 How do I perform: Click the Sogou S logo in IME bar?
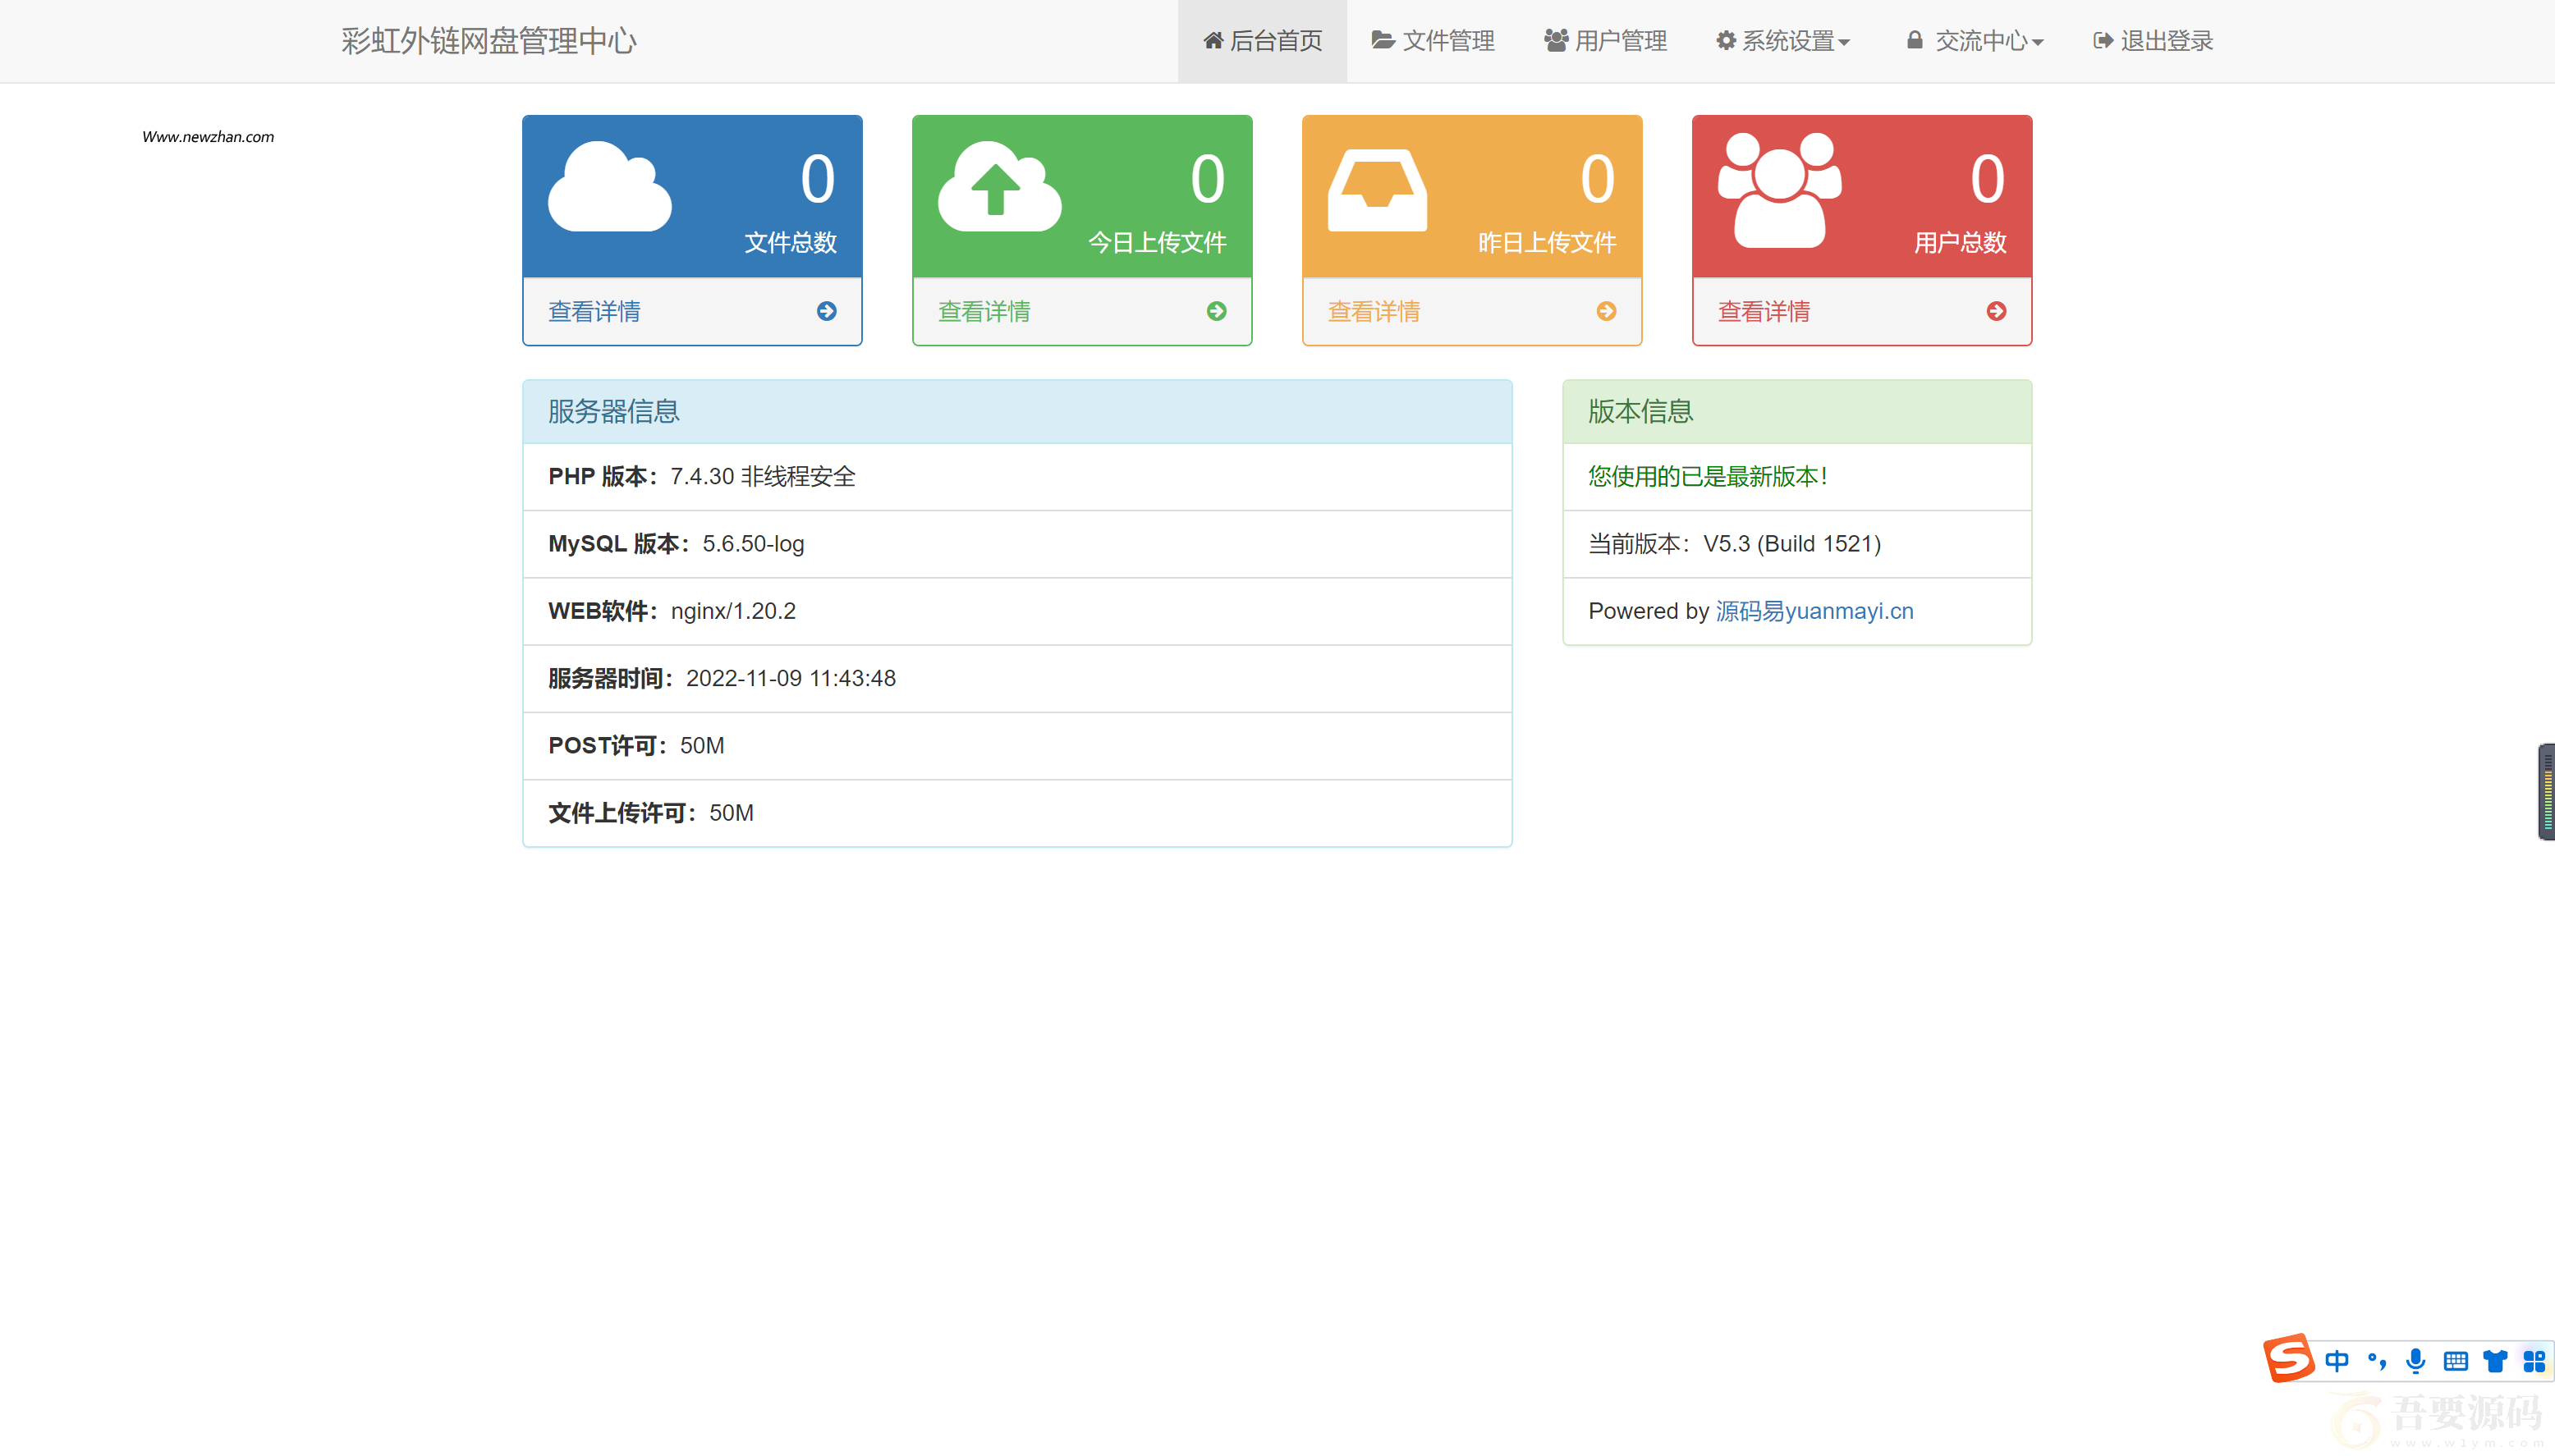(x=2289, y=1359)
